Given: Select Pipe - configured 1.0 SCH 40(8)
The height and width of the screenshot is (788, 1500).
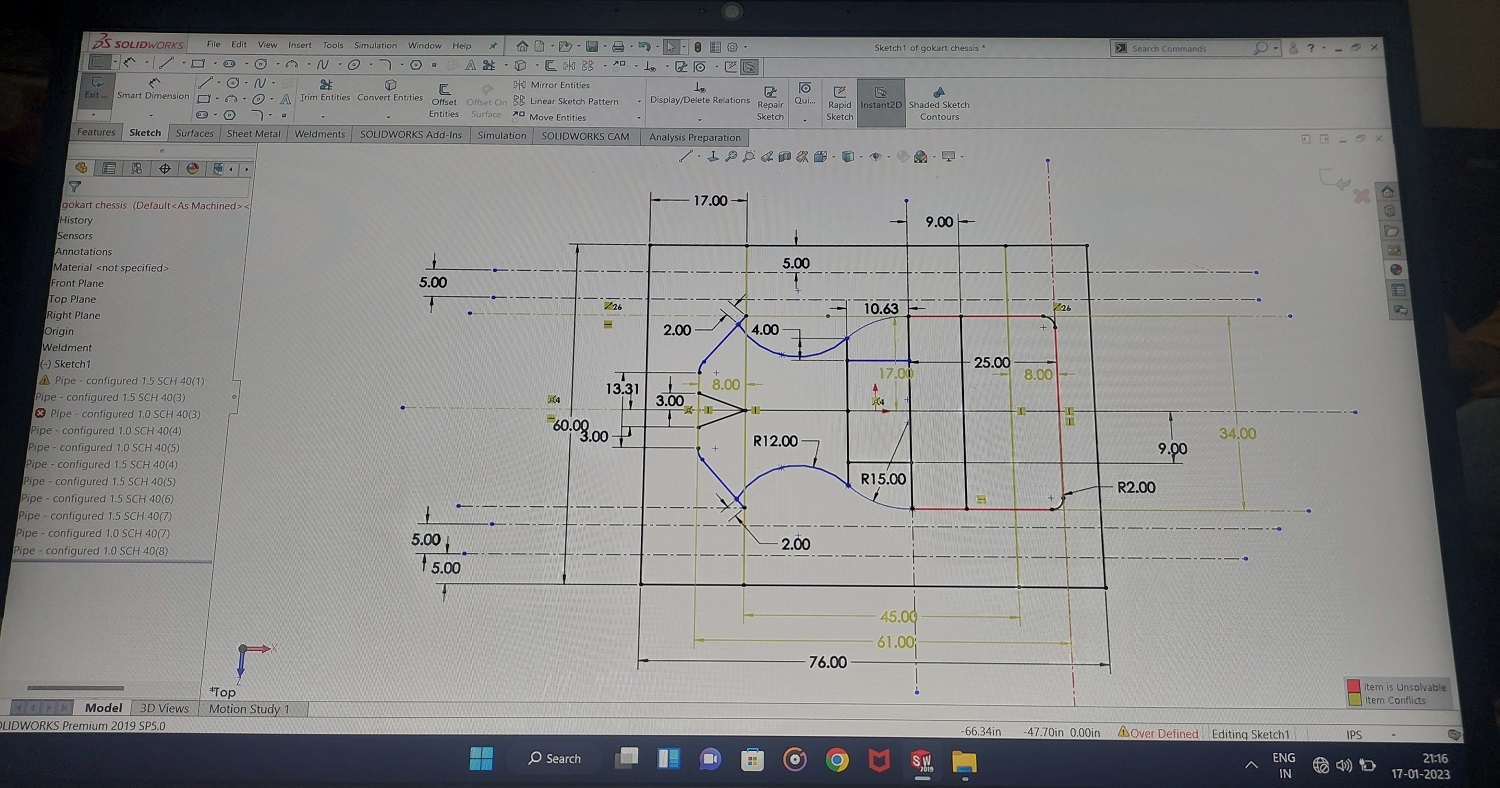Looking at the screenshot, I should 91,551.
